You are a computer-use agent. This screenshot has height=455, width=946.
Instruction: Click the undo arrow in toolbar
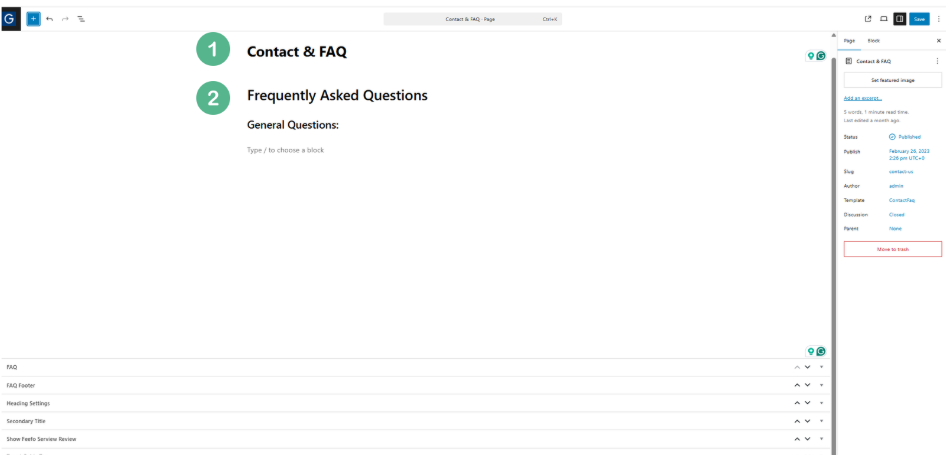point(49,19)
